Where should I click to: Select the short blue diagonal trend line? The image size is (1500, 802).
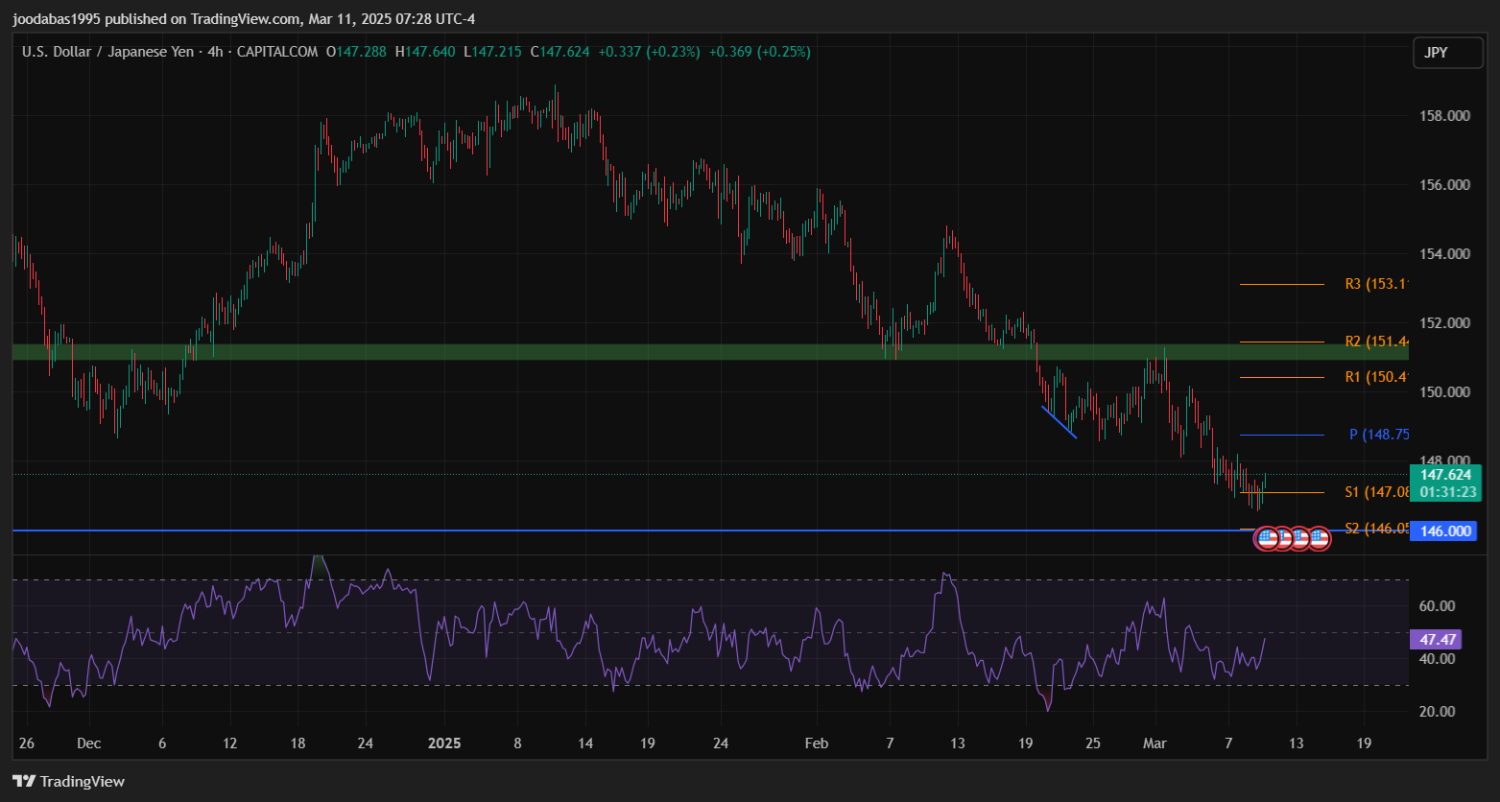[1059, 422]
